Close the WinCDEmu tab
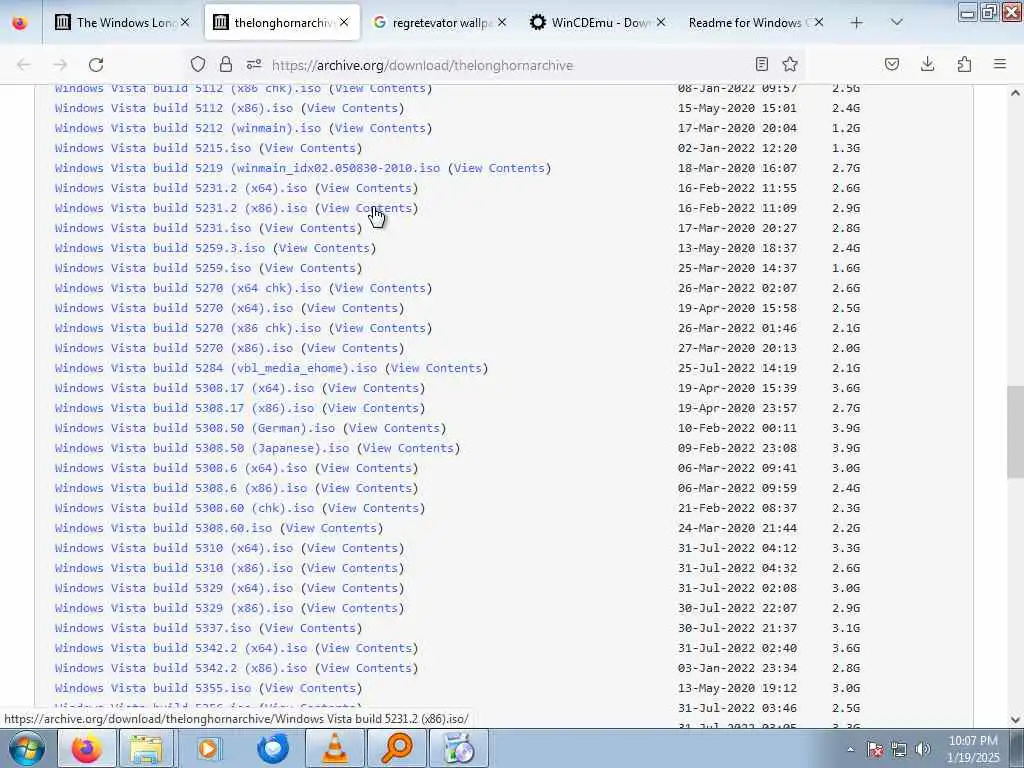This screenshot has height=768, width=1024. (661, 23)
